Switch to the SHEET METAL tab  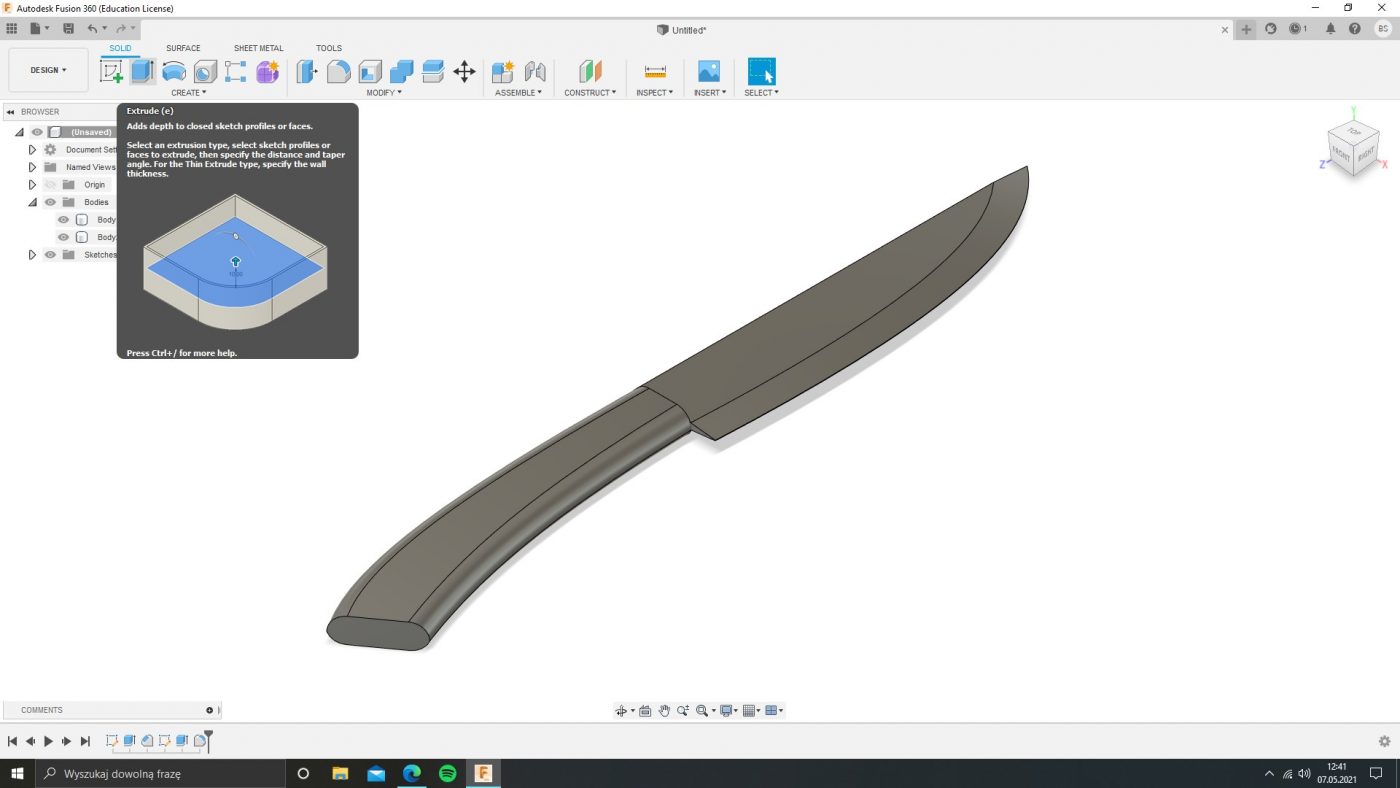[x=258, y=48]
